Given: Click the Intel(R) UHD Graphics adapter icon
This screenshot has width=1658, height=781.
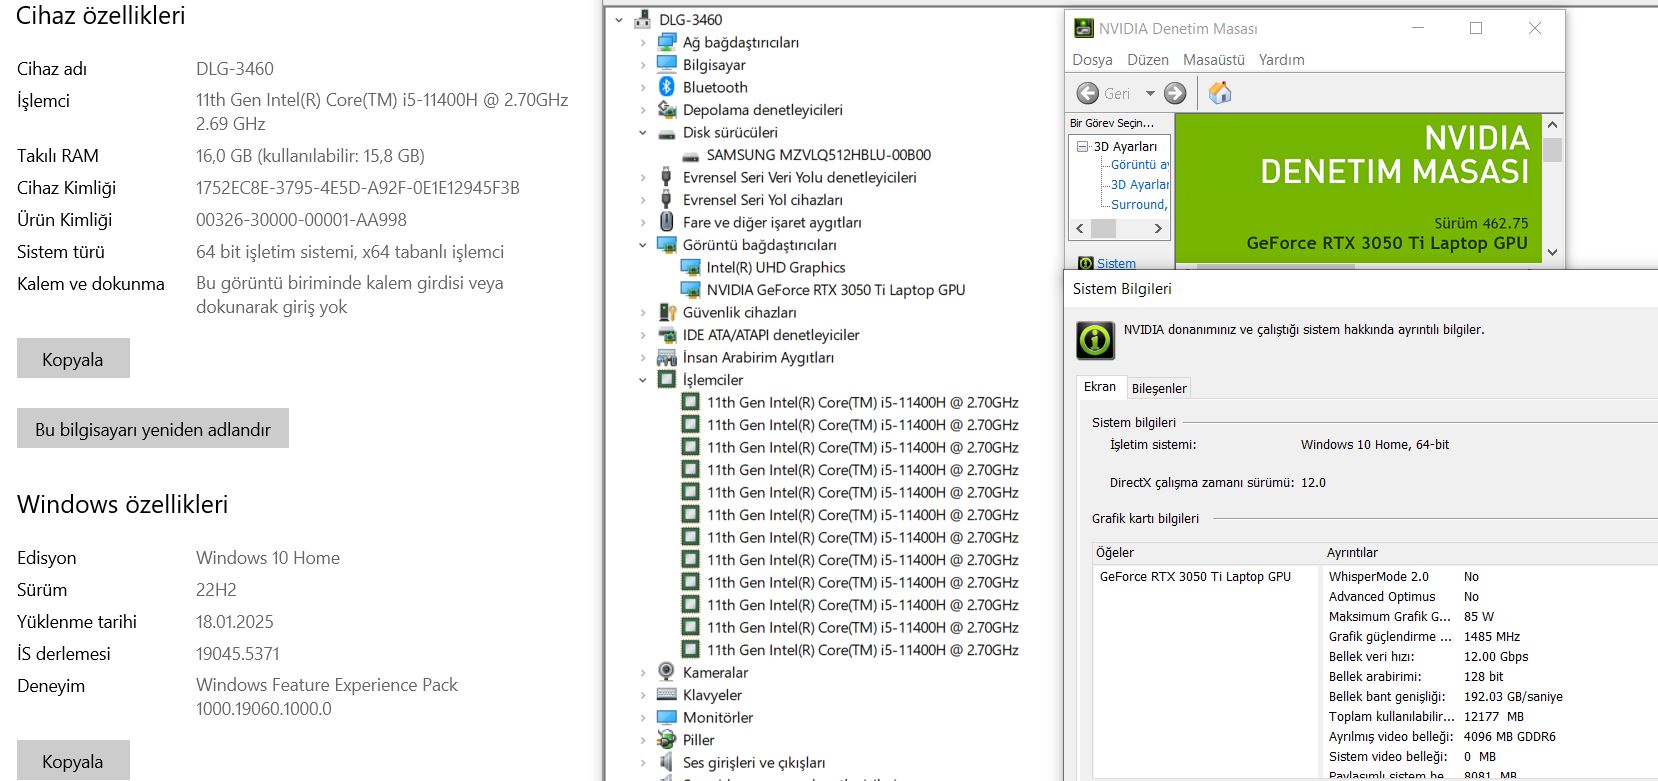Looking at the screenshot, I should pos(690,267).
